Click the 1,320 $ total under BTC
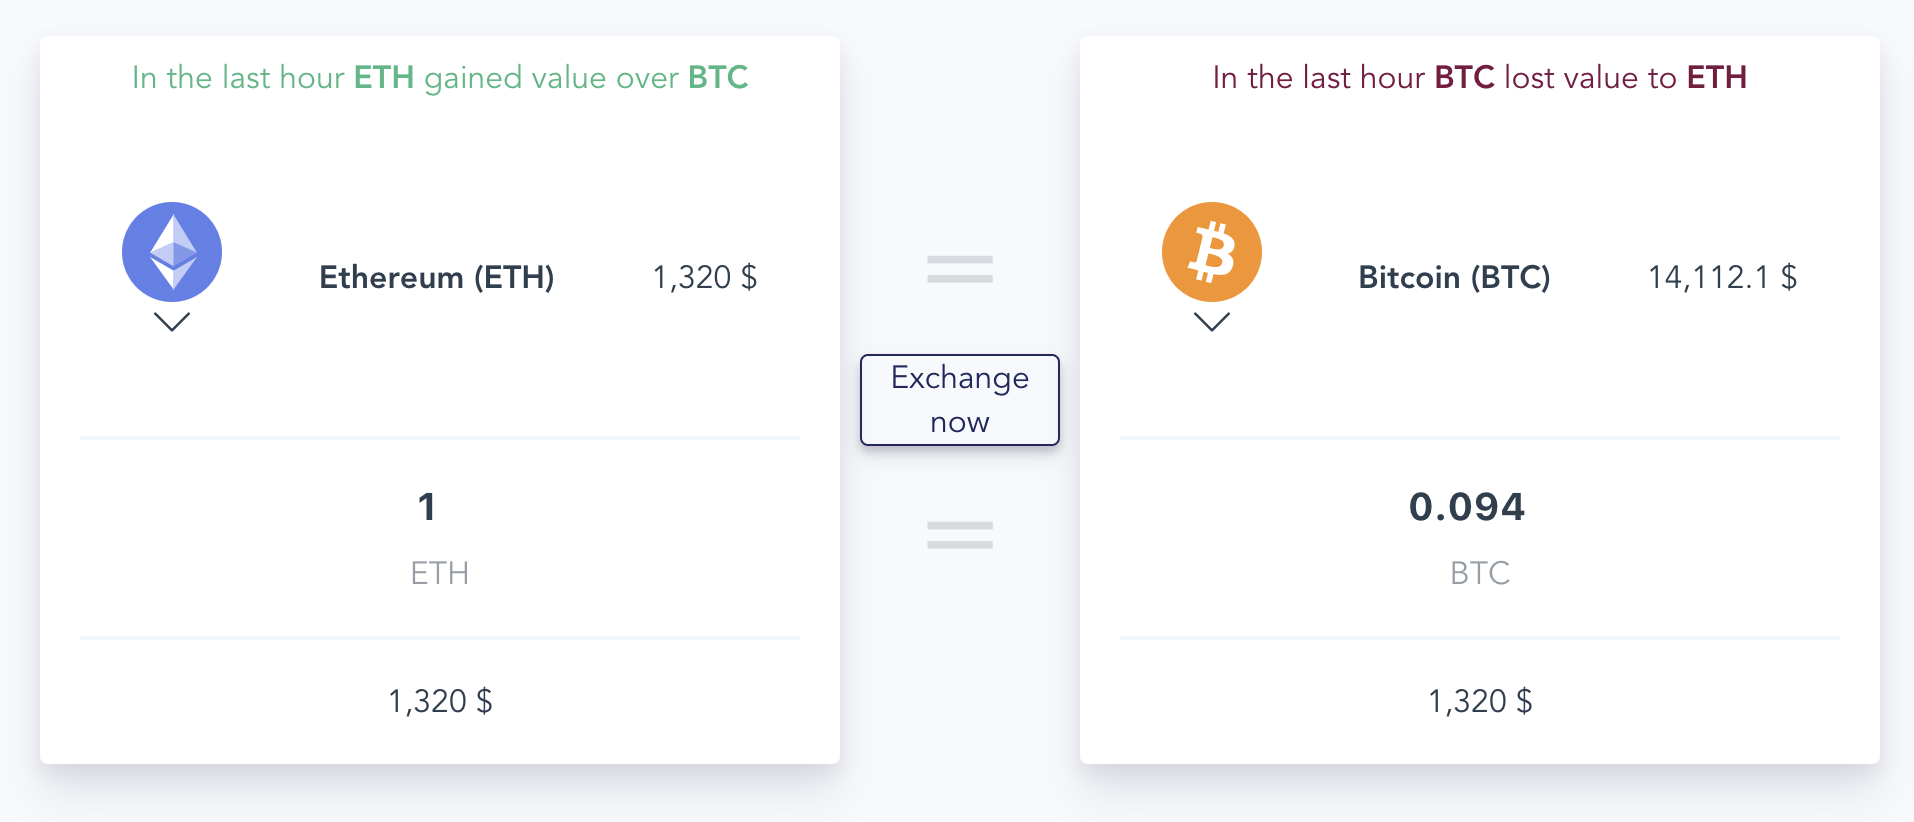Viewport: 1914px width, 822px height. (x=1480, y=701)
